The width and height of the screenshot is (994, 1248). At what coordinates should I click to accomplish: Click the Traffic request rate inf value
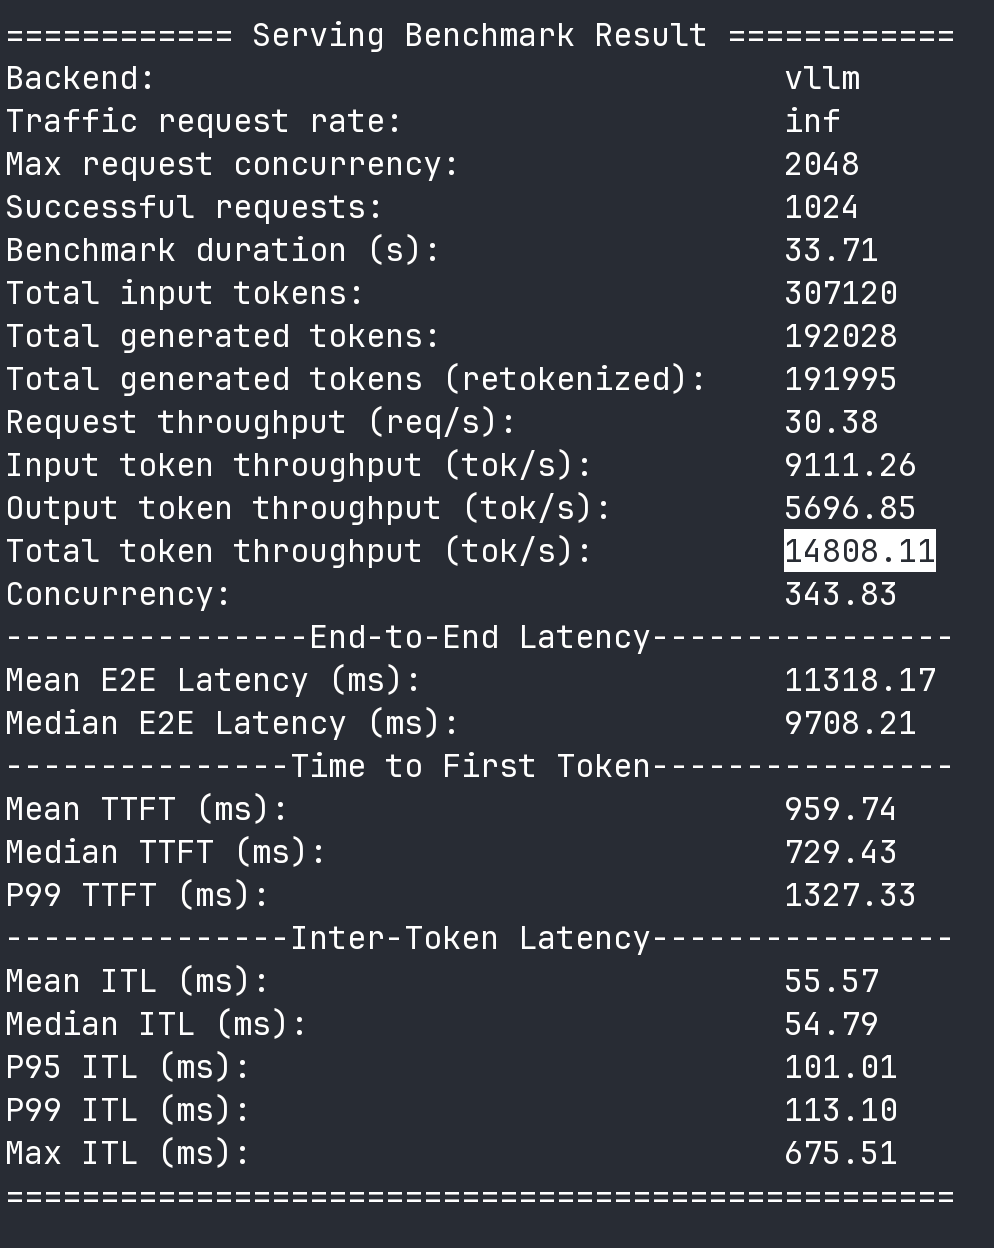point(812,121)
